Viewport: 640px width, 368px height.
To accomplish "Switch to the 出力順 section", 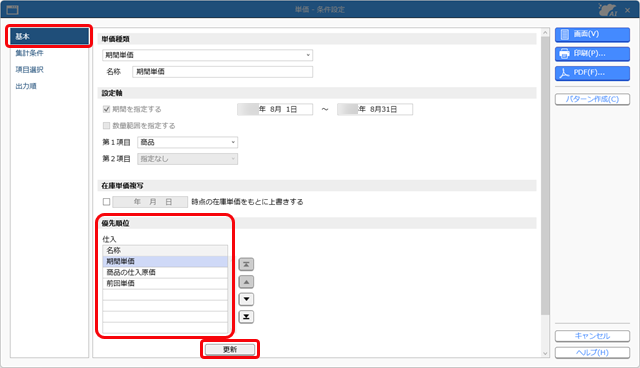I will tap(26, 86).
